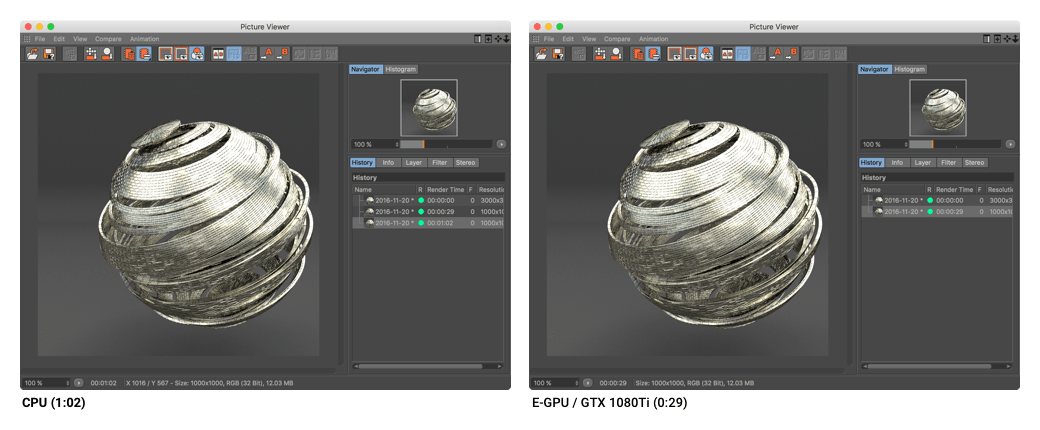The image size is (1040, 430).
Task: Switch to the Info tab in CPU window
Action: 389,163
